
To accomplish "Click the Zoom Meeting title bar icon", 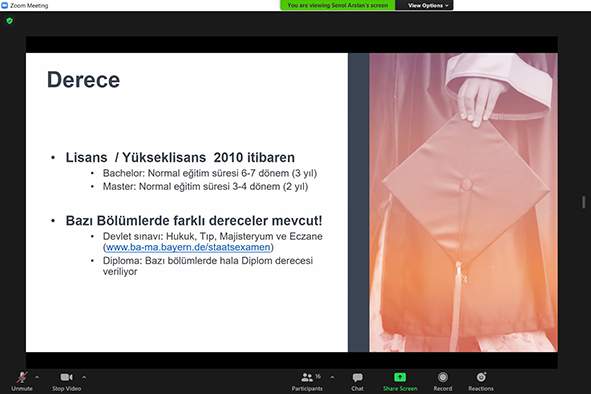I will coord(5,5).
